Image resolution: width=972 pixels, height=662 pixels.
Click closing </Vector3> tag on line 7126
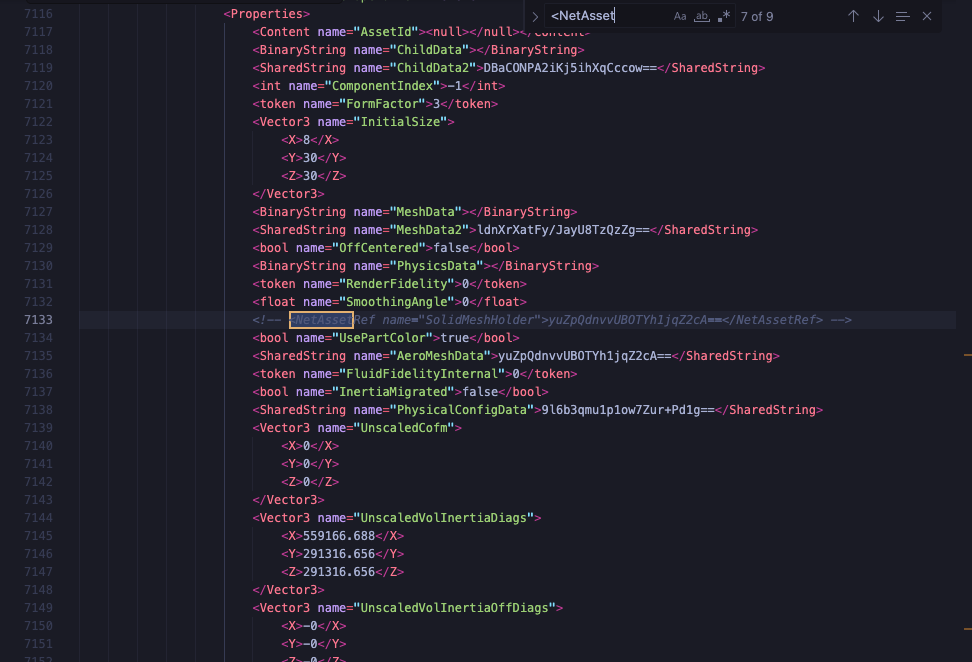click(288, 194)
